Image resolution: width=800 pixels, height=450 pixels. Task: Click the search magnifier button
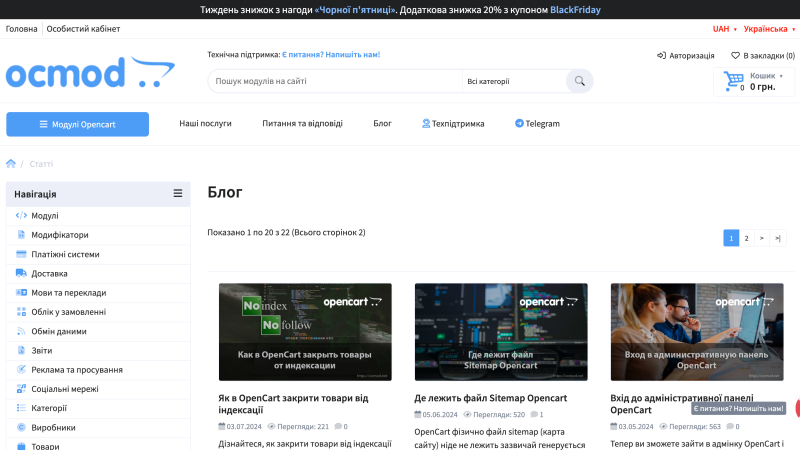coord(580,81)
